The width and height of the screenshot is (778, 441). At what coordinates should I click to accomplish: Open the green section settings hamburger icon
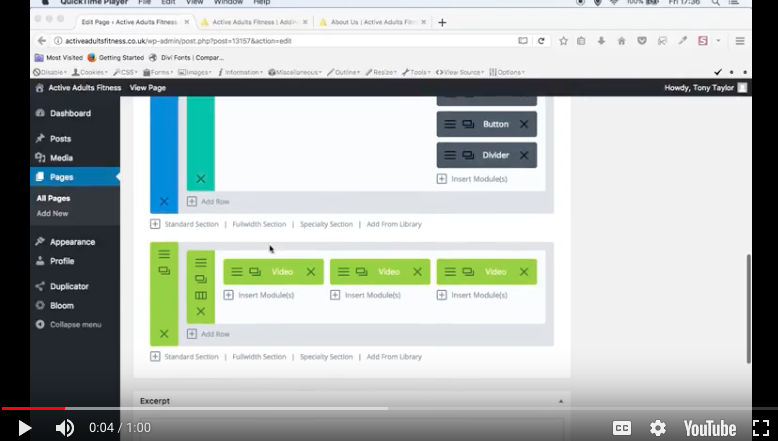(164, 254)
